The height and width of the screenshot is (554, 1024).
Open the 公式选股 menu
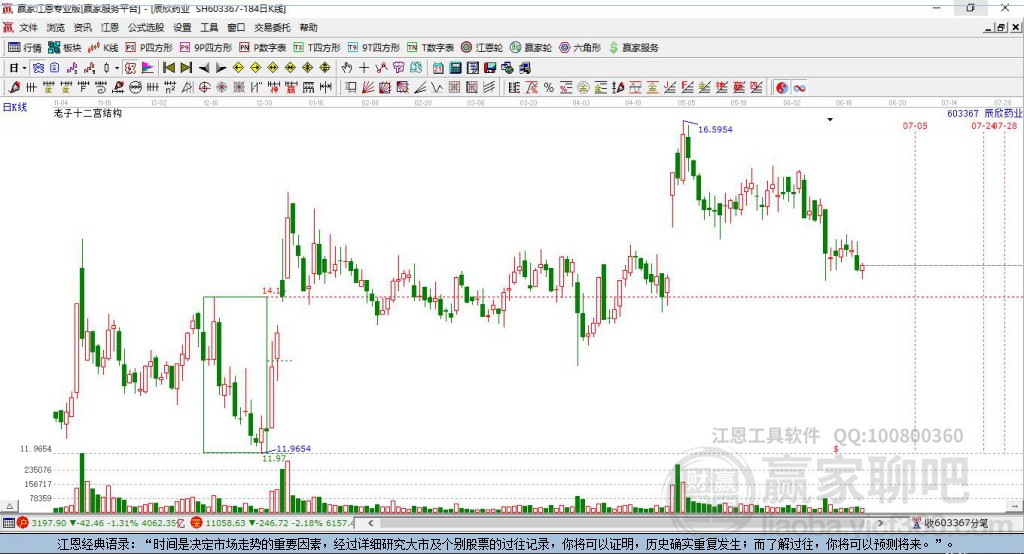click(146, 27)
